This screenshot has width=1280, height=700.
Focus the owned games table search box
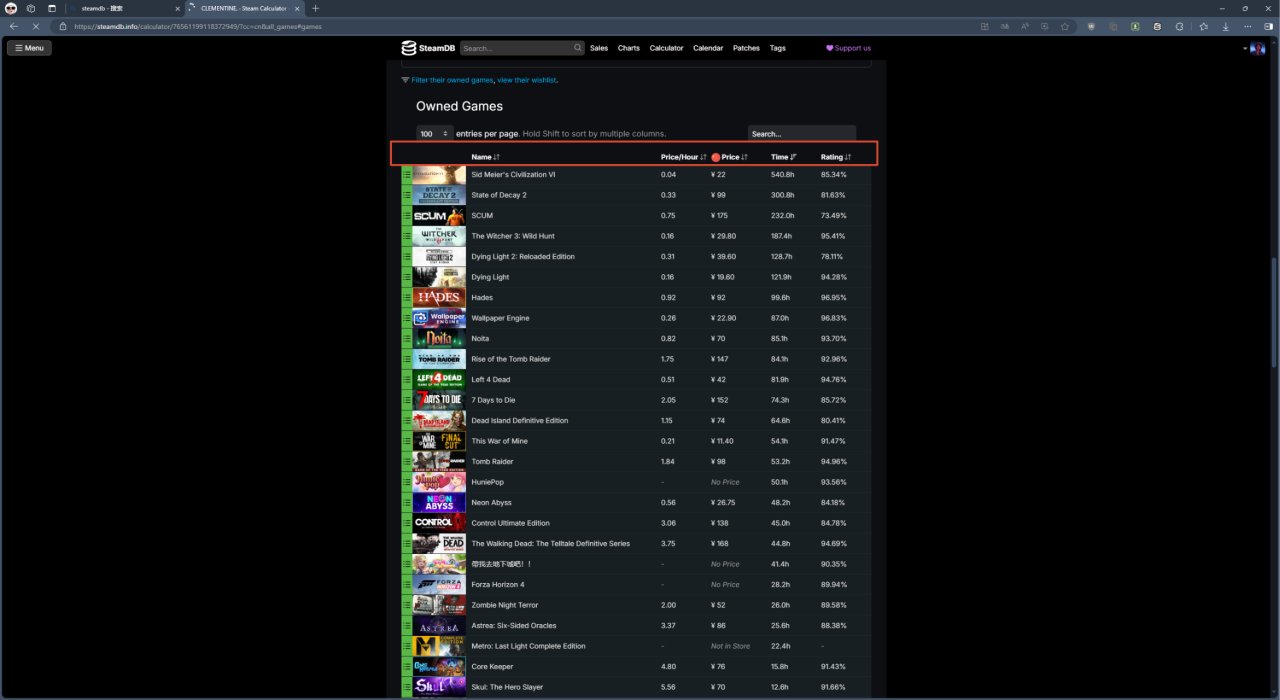click(x=802, y=134)
